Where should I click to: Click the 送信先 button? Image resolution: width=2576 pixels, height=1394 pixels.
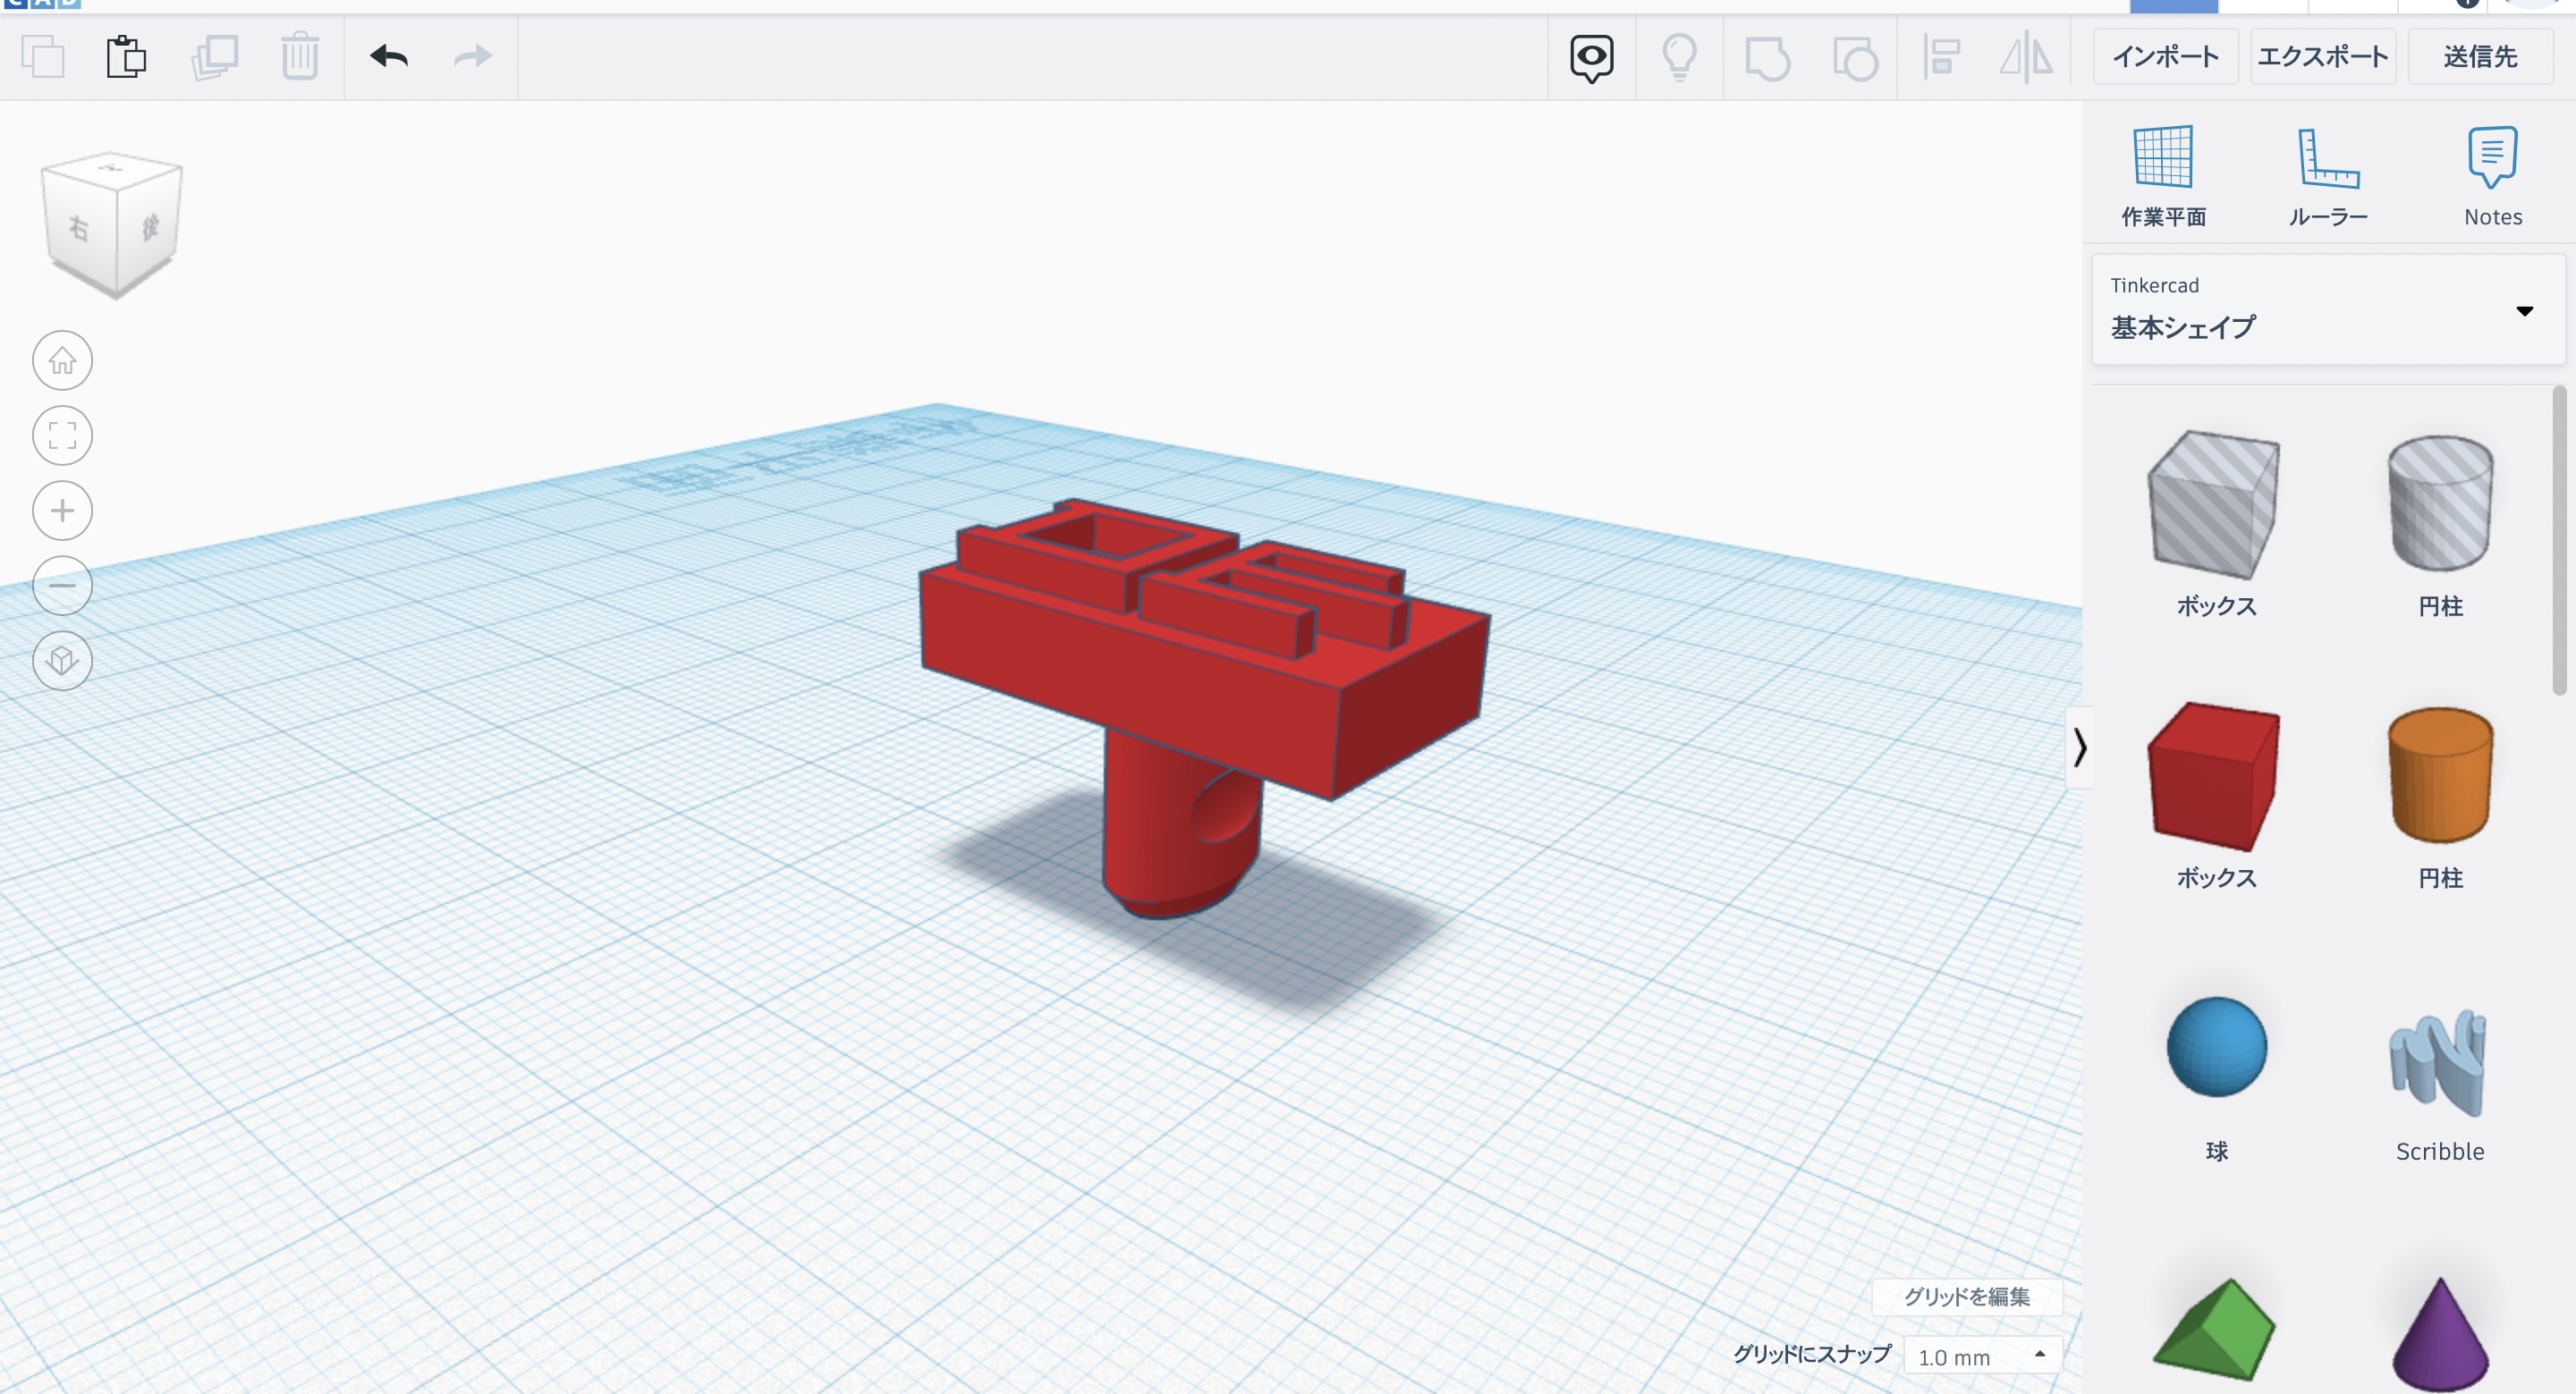tap(2480, 57)
